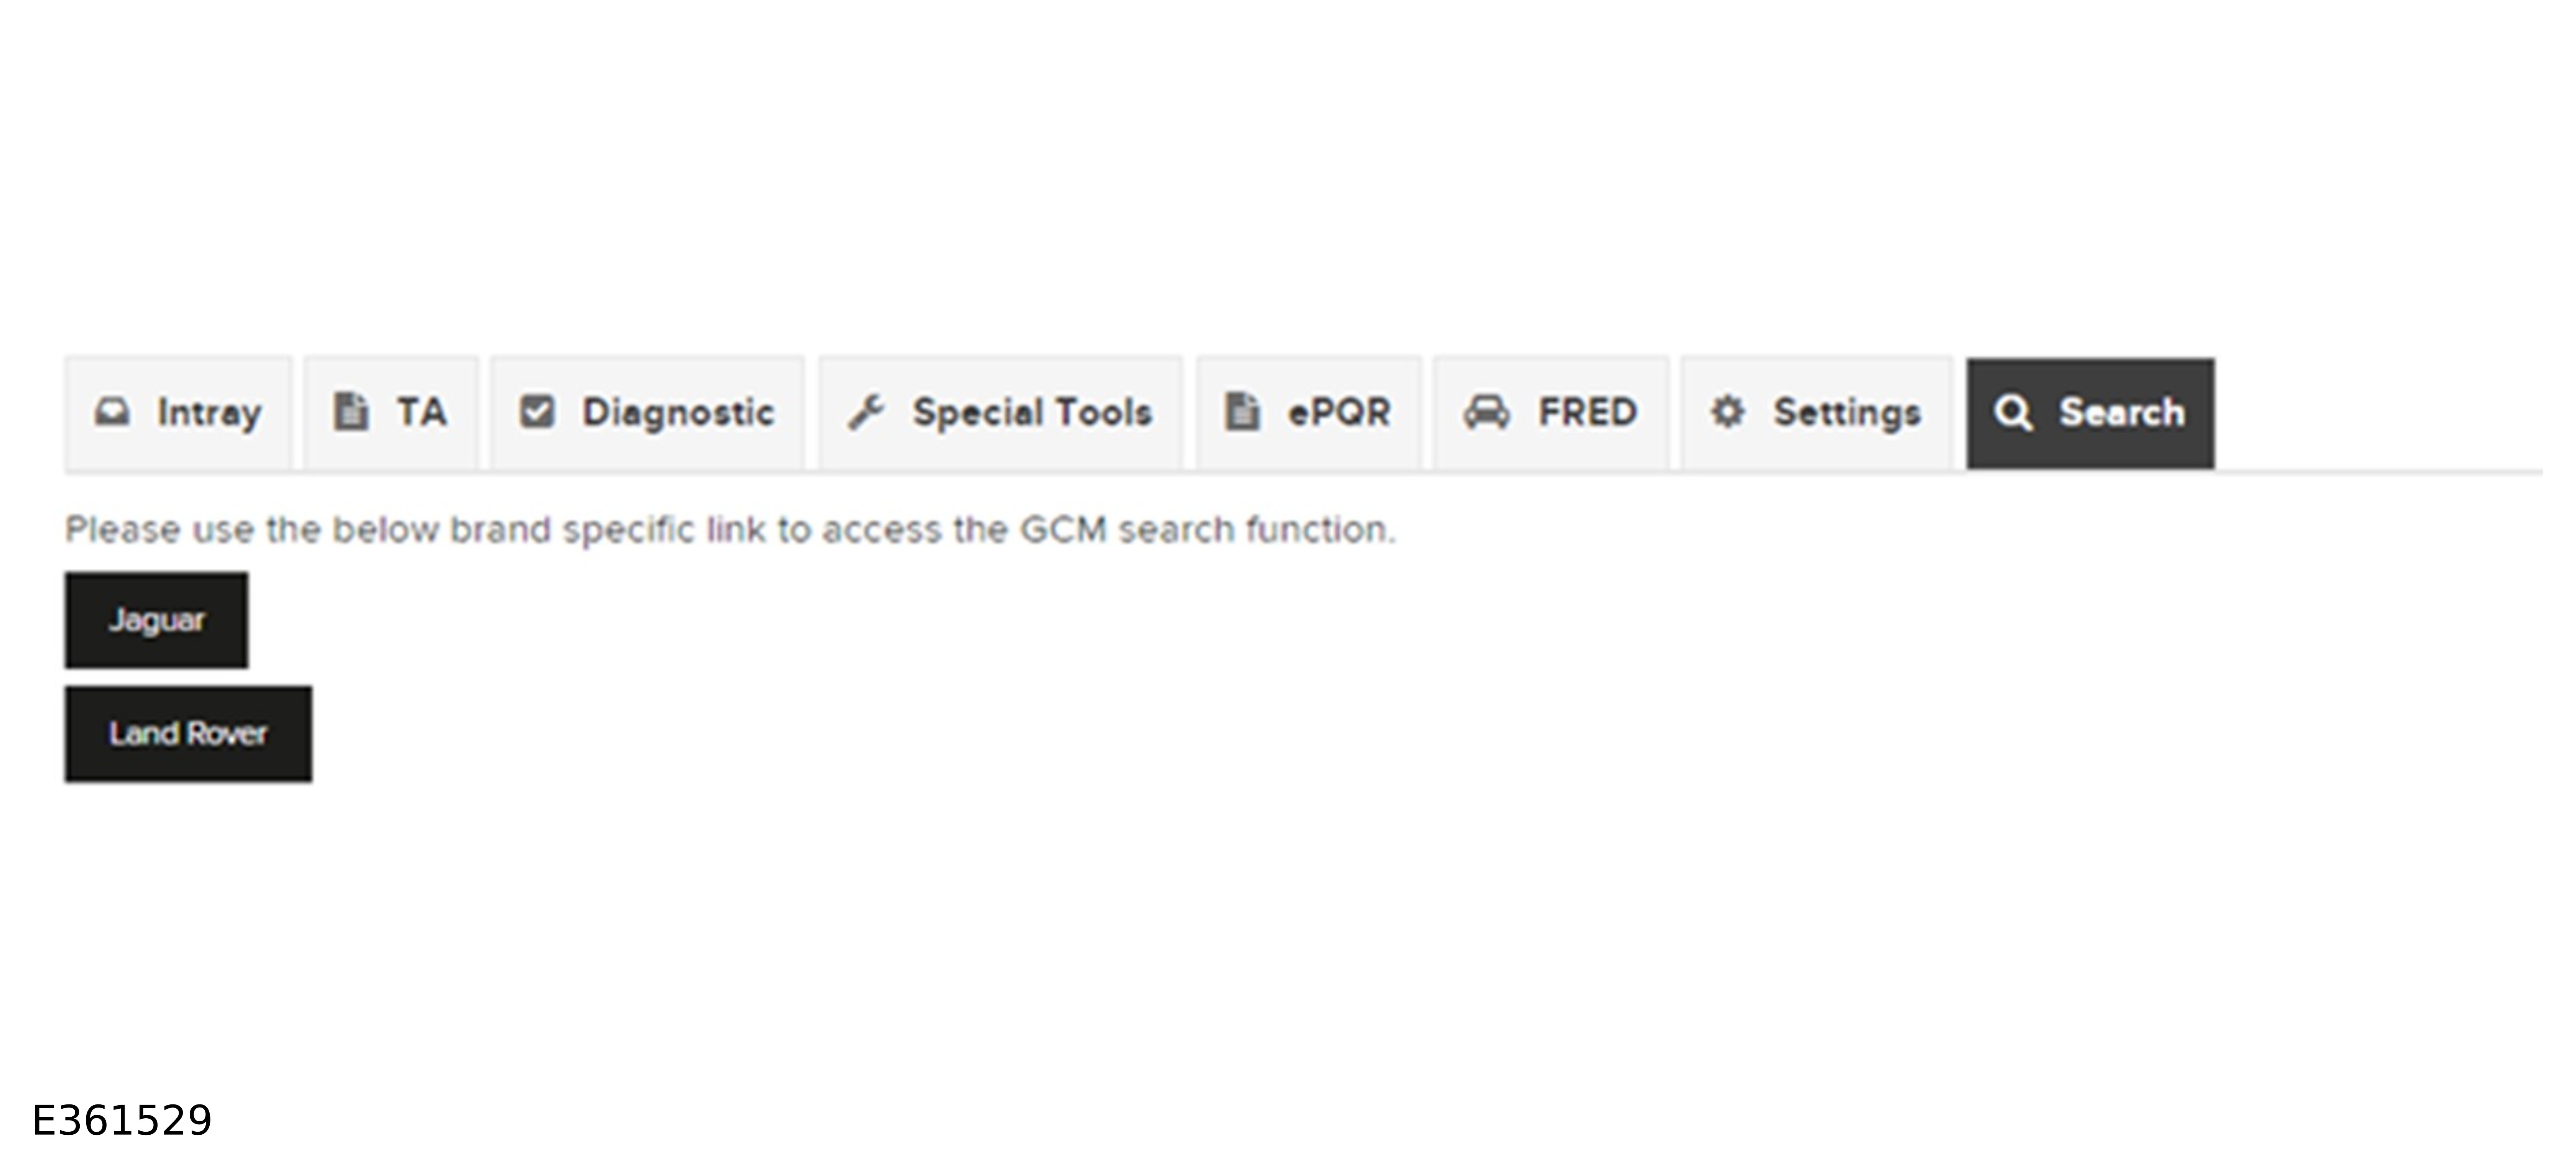Click the Intray inbox tray icon
This screenshot has width=2576, height=1165.
(x=112, y=412)
